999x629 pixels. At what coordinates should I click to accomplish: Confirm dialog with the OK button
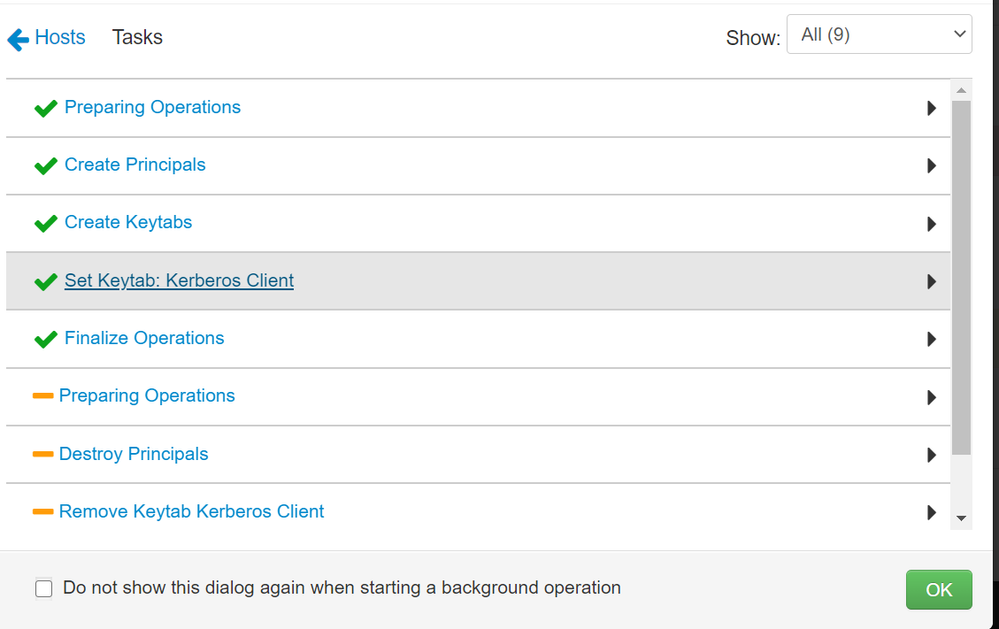click(939, 589)
